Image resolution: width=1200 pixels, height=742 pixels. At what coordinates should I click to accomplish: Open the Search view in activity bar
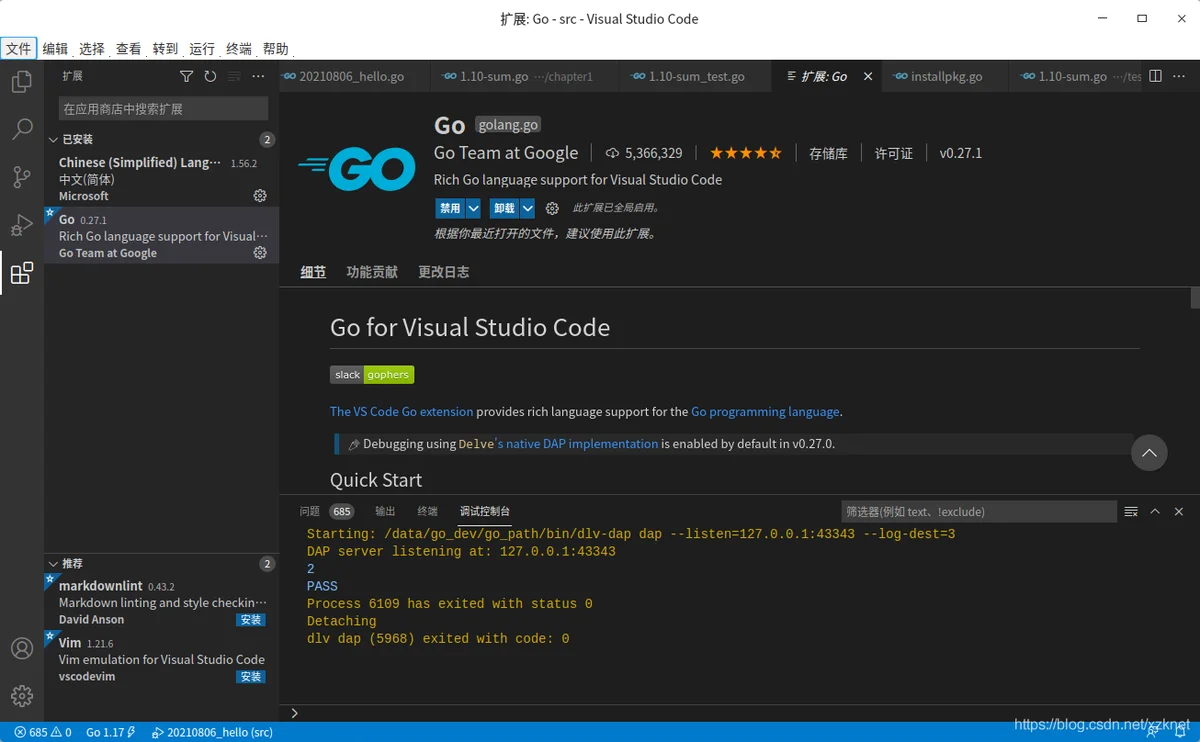[21, 130]
